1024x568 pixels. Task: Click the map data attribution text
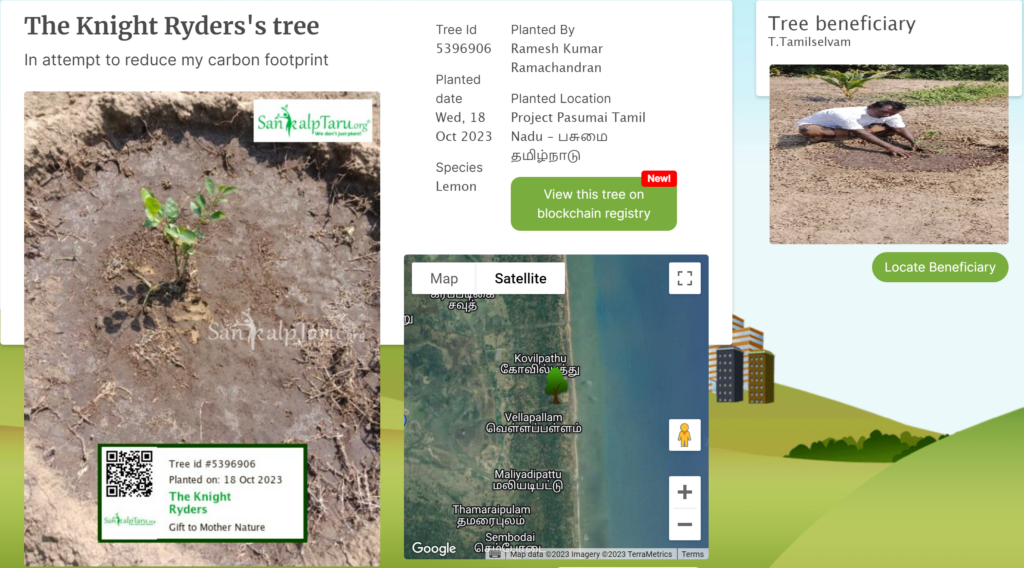(591, 554)
